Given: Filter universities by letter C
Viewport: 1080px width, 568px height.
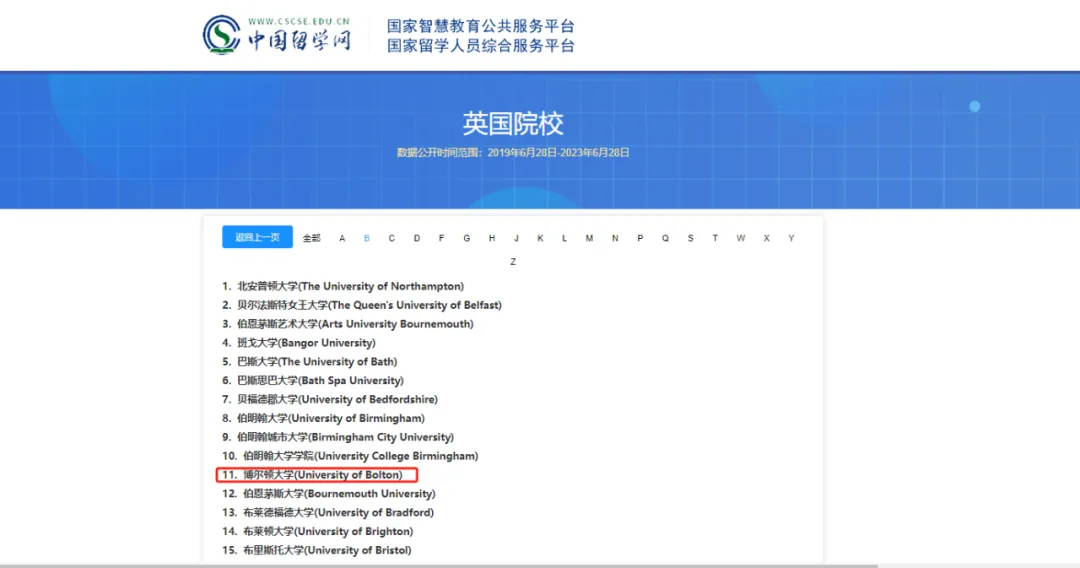Looking at the screenshot, I should pos(391,238).
